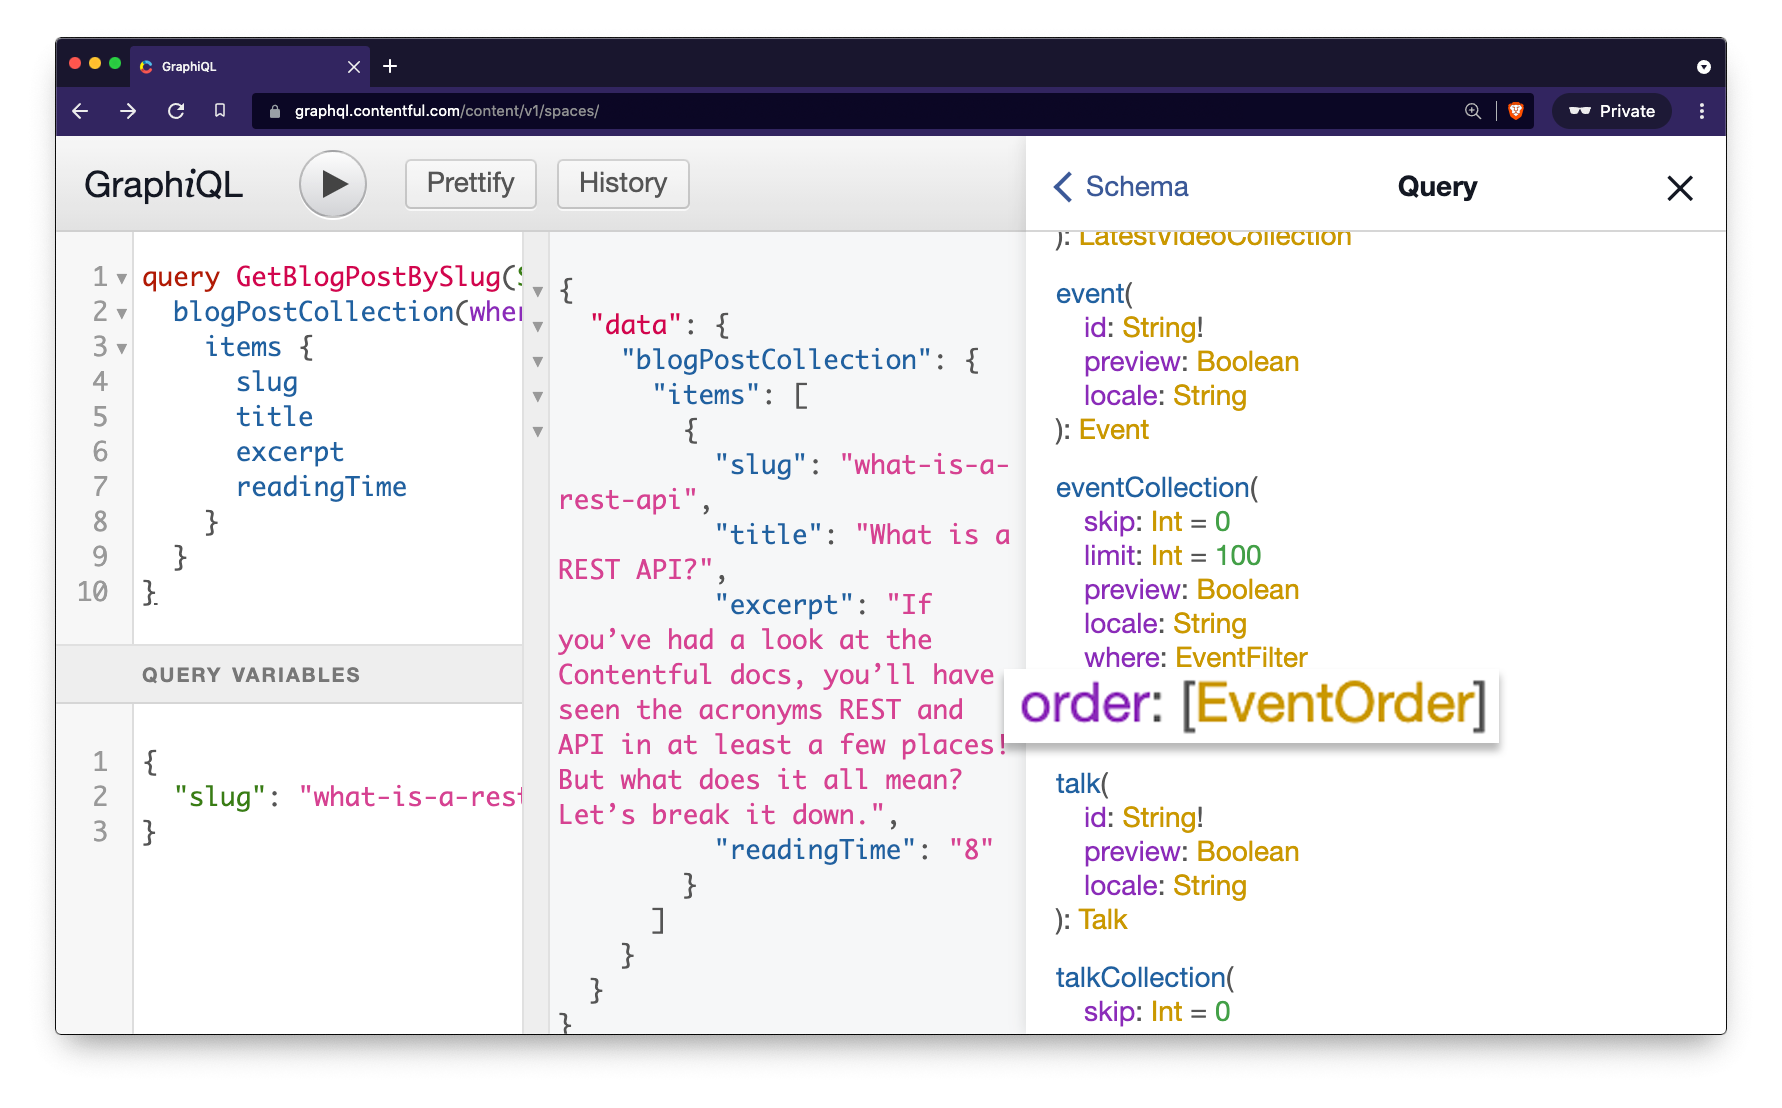Close the documentation explorer panel

coord(1680,188)
